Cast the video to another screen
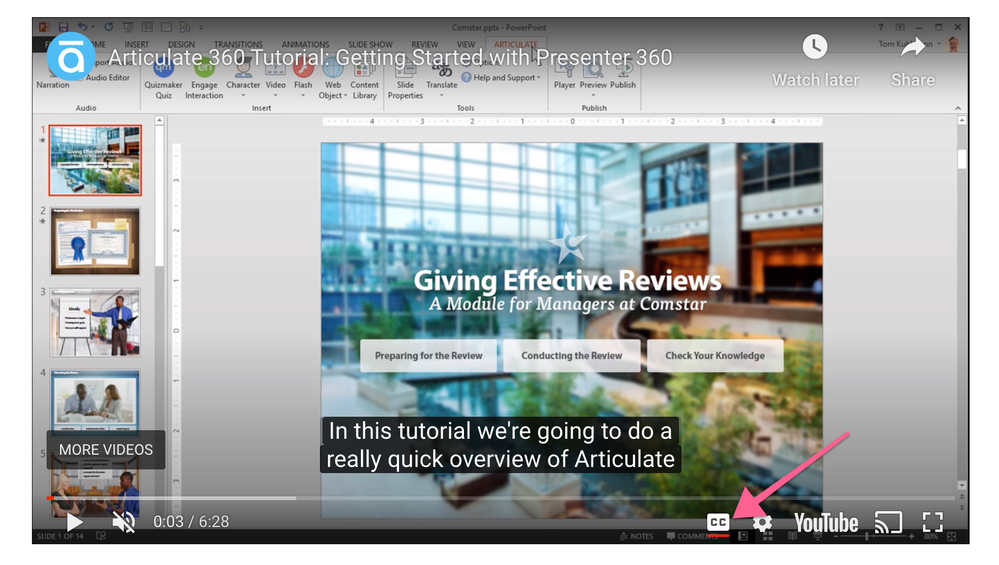The height and width of the screenshot is (565, 999). (x=888, y=522)
